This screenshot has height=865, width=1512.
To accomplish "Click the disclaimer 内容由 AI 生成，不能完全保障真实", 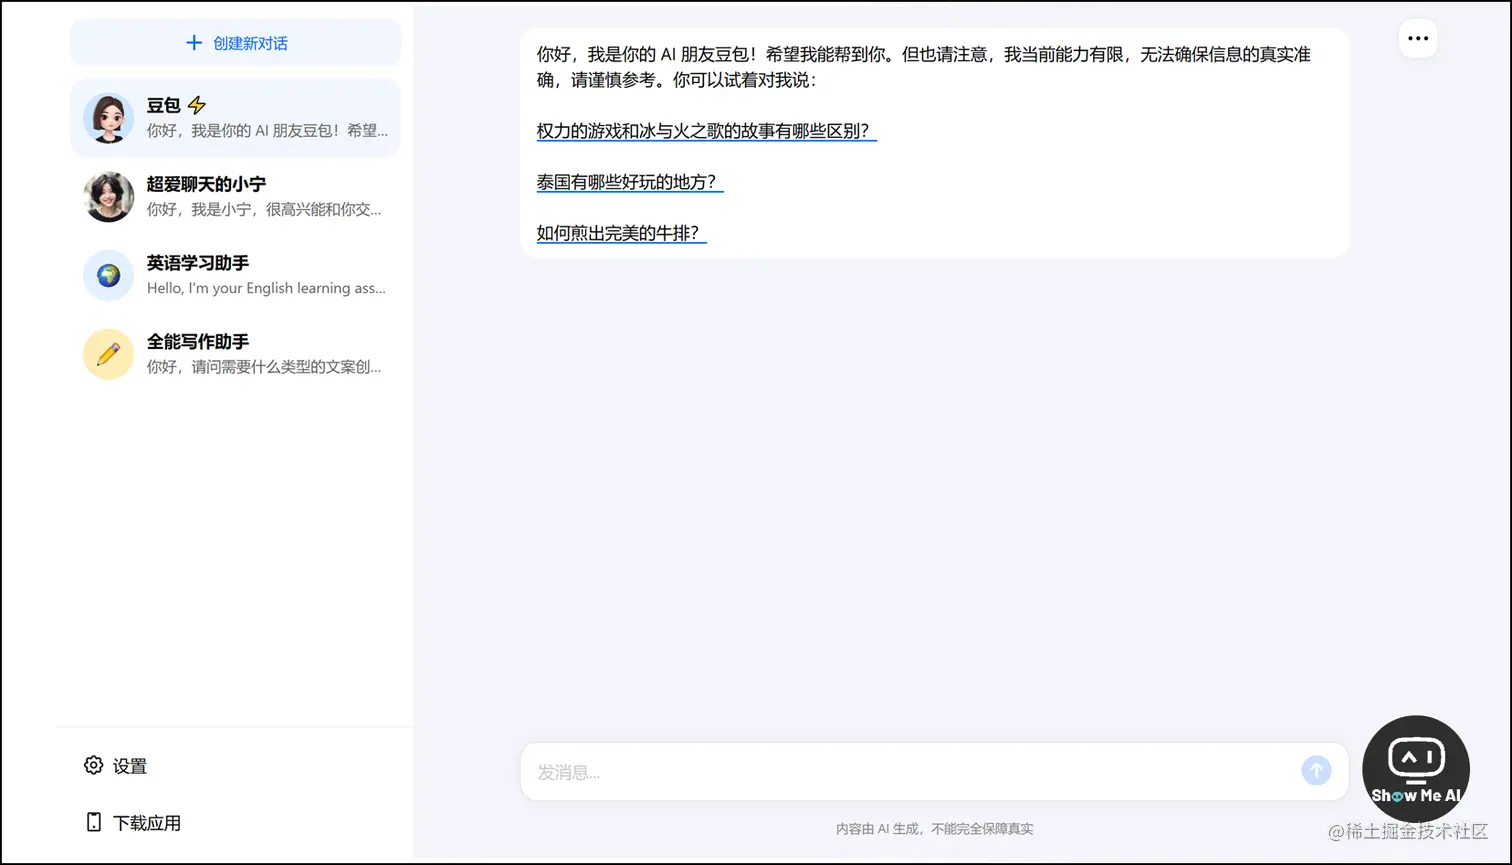I will 934,829.
